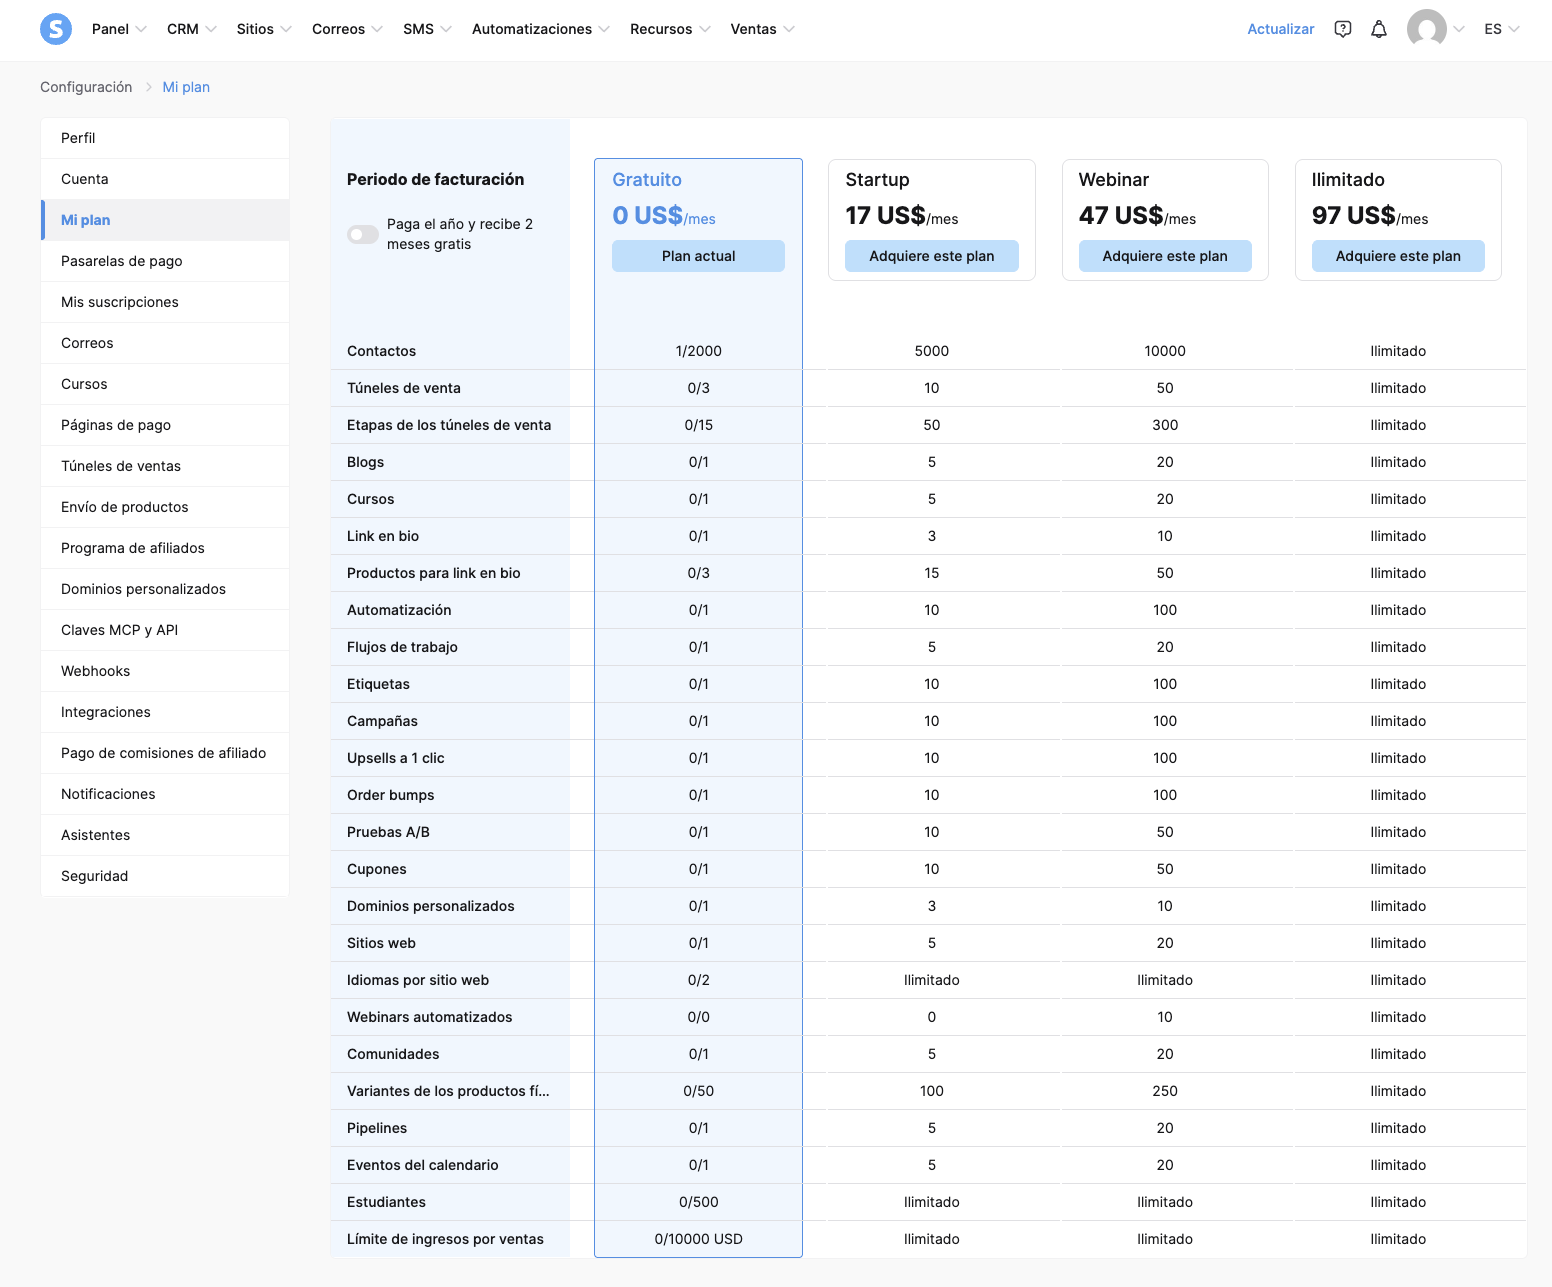Image resolution: width=1552 pixels, height=1287 pixels.
Task: Click the Systeme.io logo icon
Action: (56, 29)
